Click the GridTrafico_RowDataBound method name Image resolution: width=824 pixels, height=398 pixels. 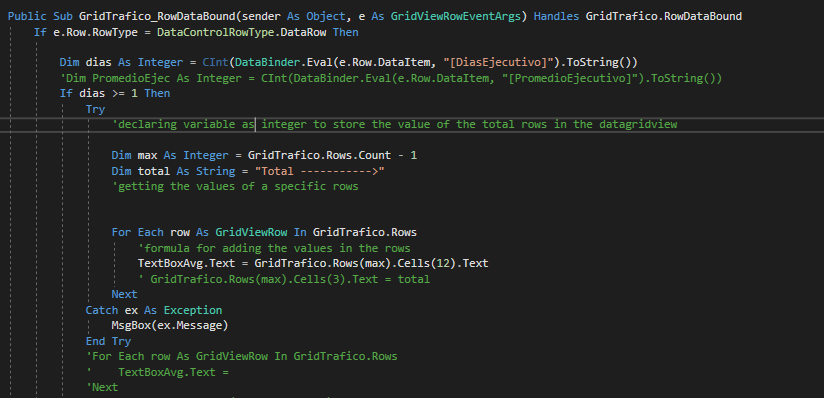pyautogui.click(x=157, y=16)
